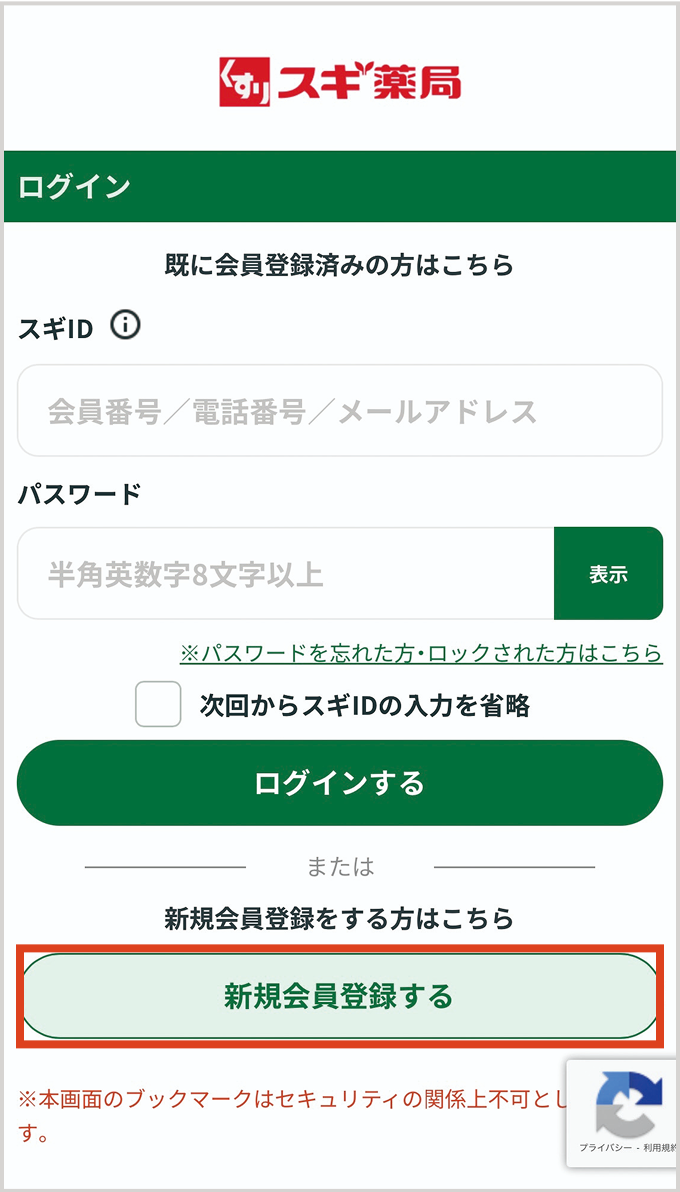
Task: Focus the スギID member number field
Action: point(339,411)
